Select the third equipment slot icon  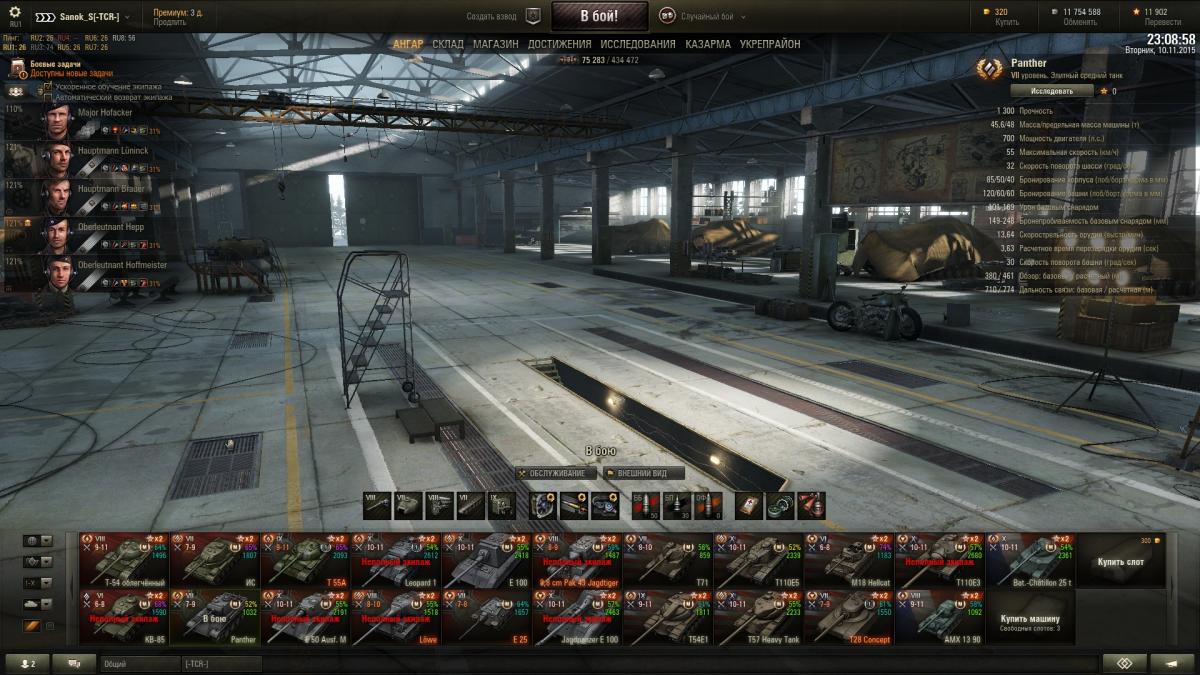click(x=605, y=506)
